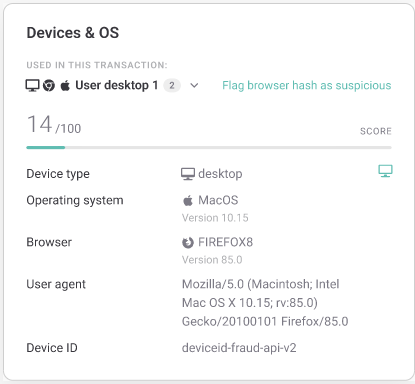Screen dimensions: 415x384
Task: Click the 14/100 score value
Action: [54, 125]
